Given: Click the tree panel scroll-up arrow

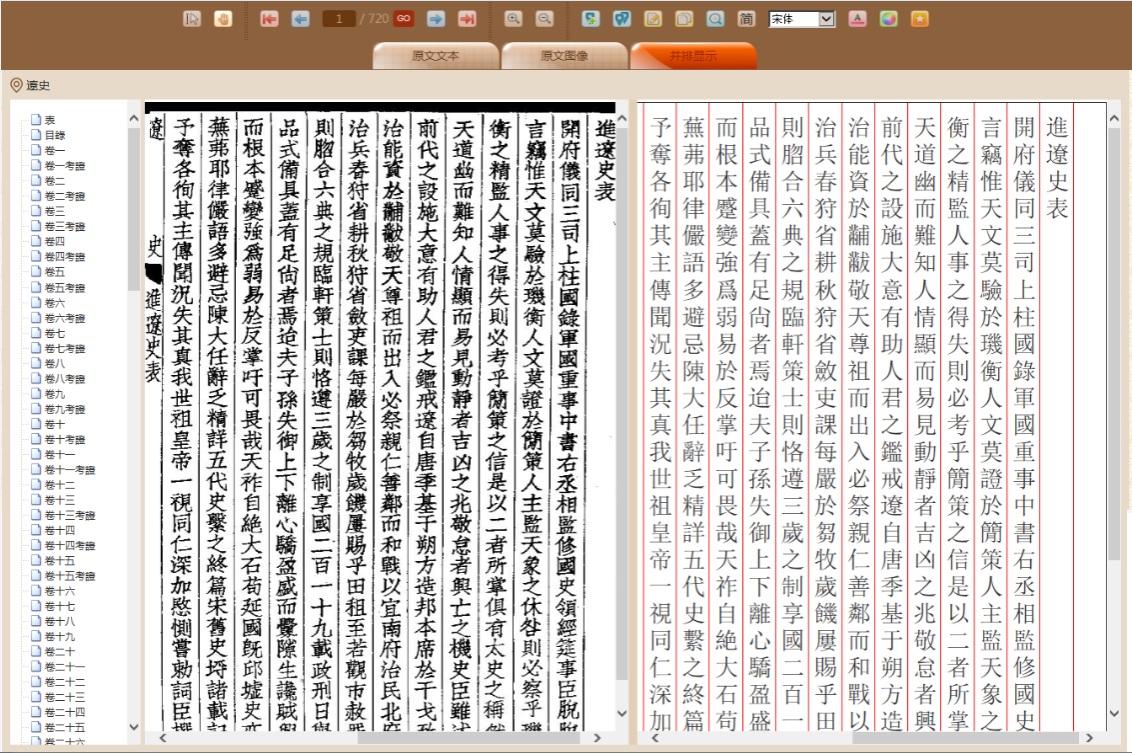Looking at the screenshot, I should click(134, 118).
